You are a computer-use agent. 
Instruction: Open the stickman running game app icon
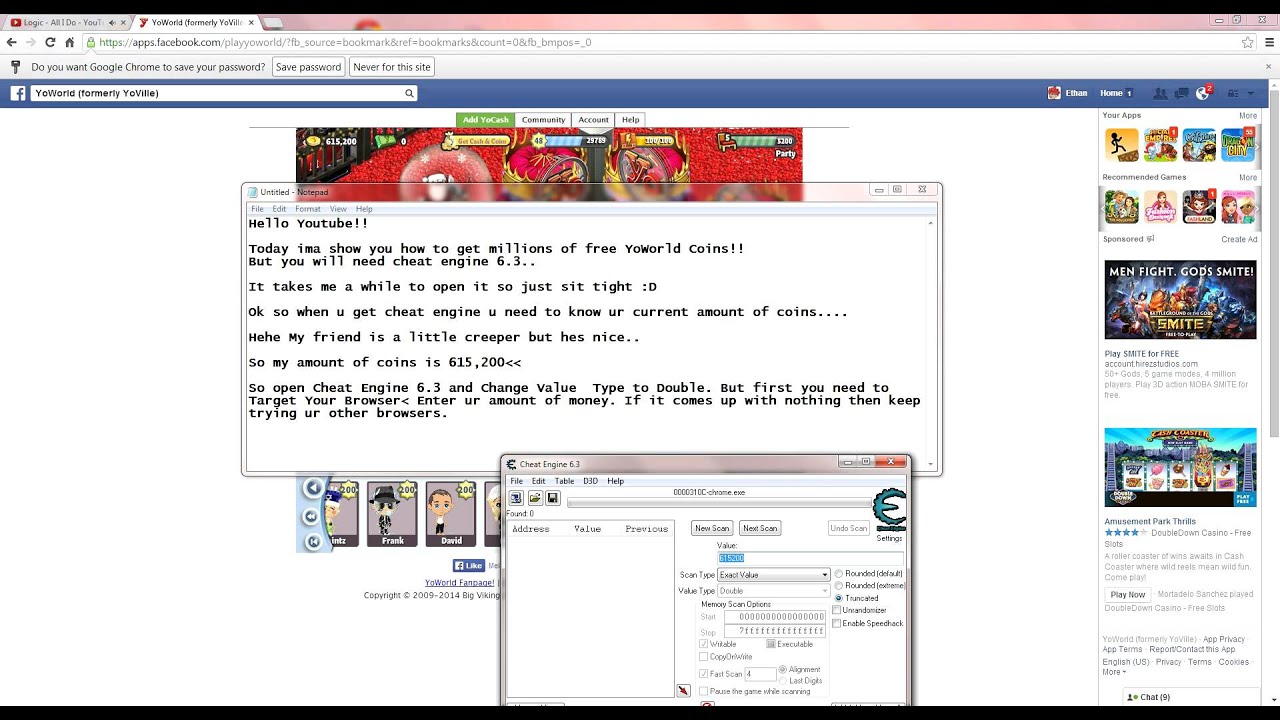click(1121, 145)
